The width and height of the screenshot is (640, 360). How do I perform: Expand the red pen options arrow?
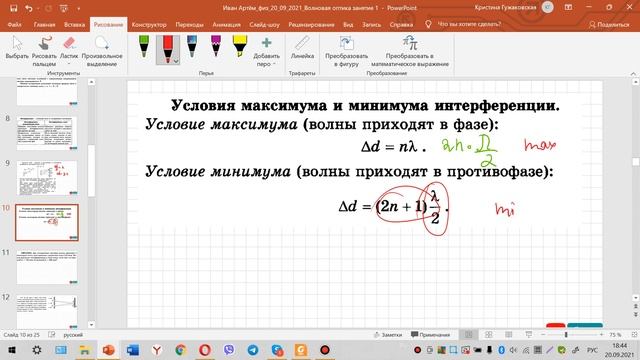176,61
